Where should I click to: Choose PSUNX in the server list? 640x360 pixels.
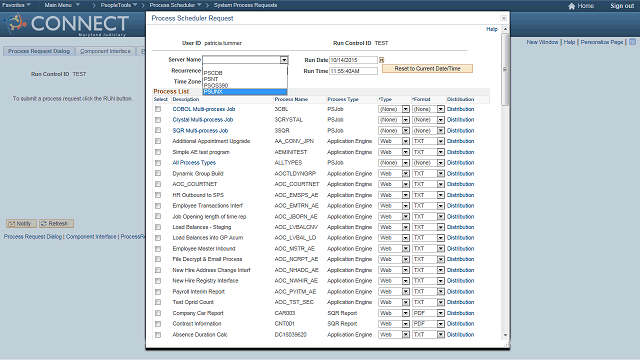click(x=245, y=92)
